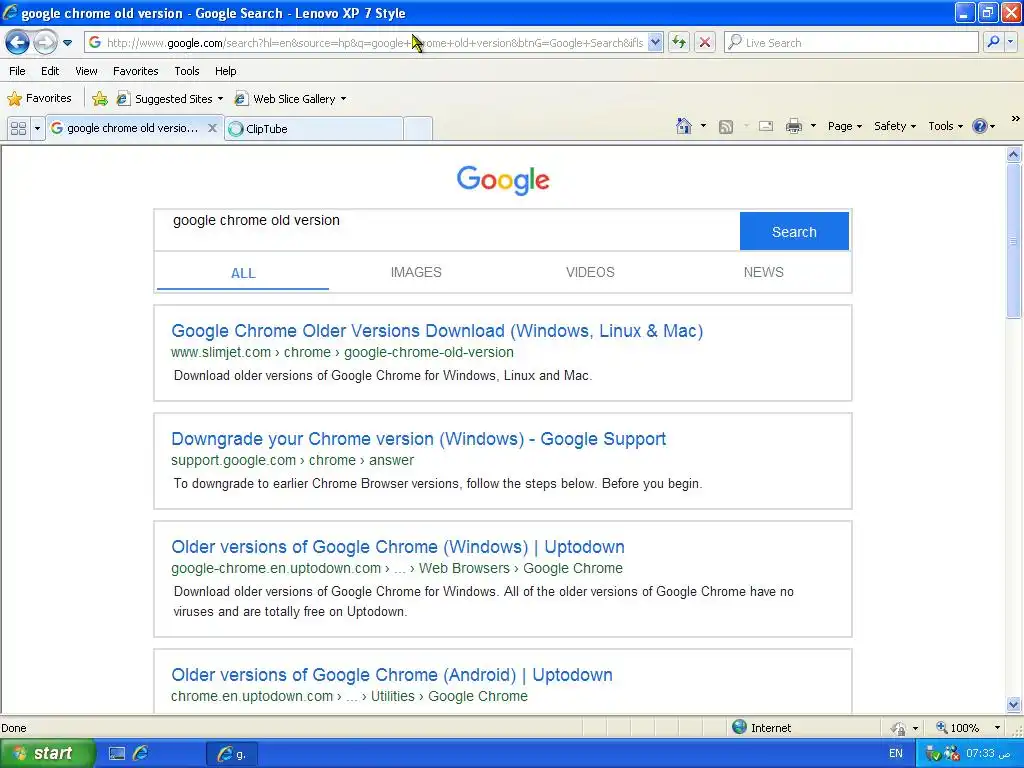Open the Help menu
The width and height of the screenshot is (1024, 768).
pos(225,71)
